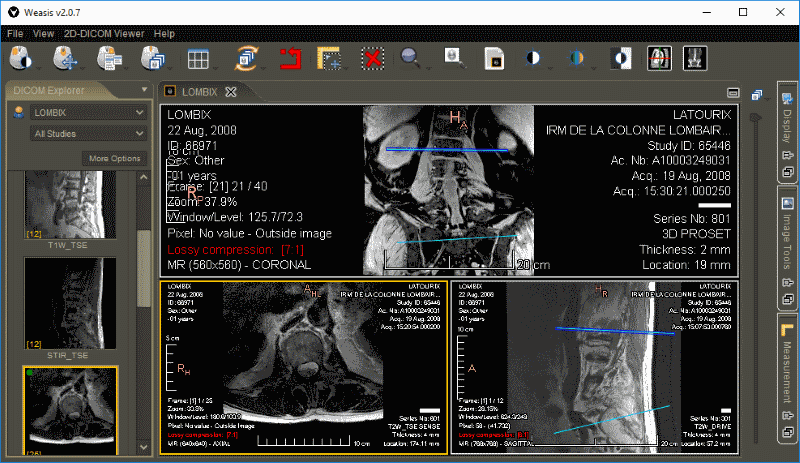Select the left mouse button window/level tool

tap(21, 58)
